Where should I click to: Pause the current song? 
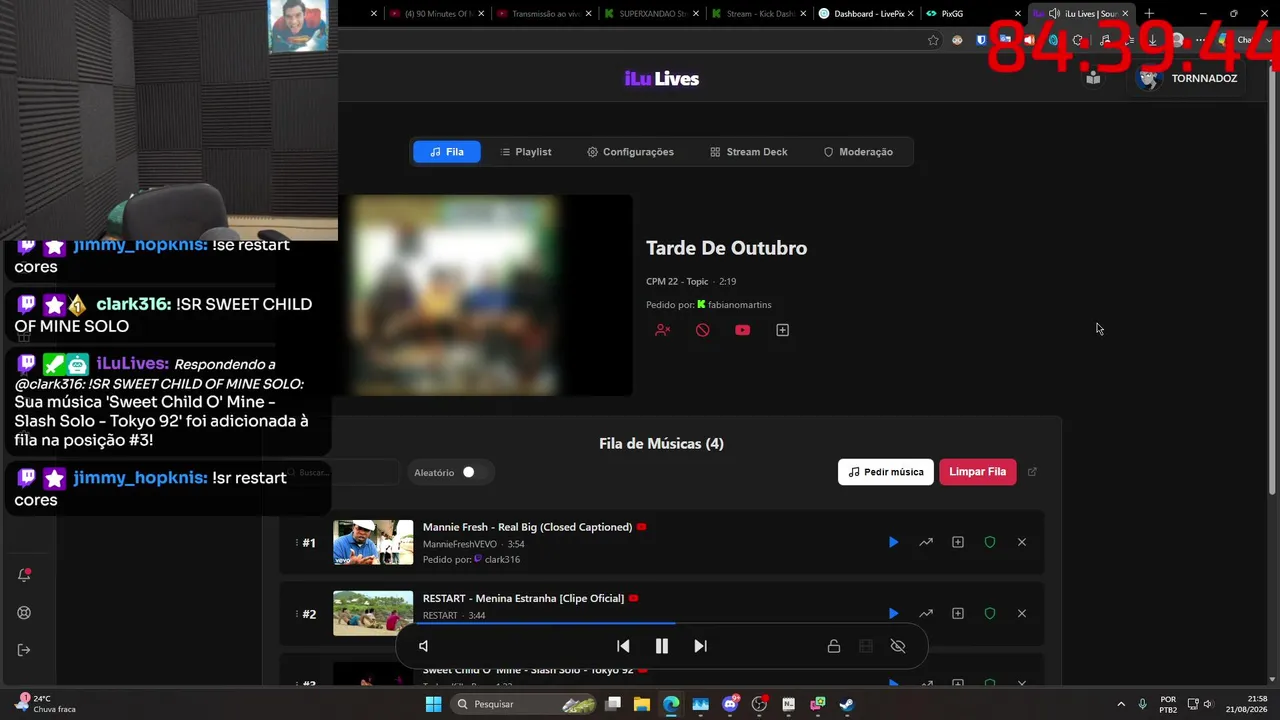[x=662, y=646]
